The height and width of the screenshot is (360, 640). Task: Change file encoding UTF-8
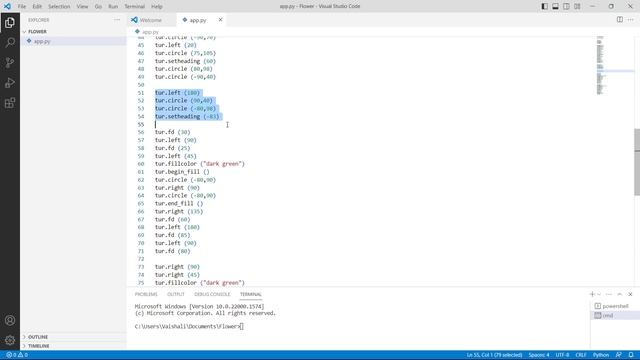562,355
